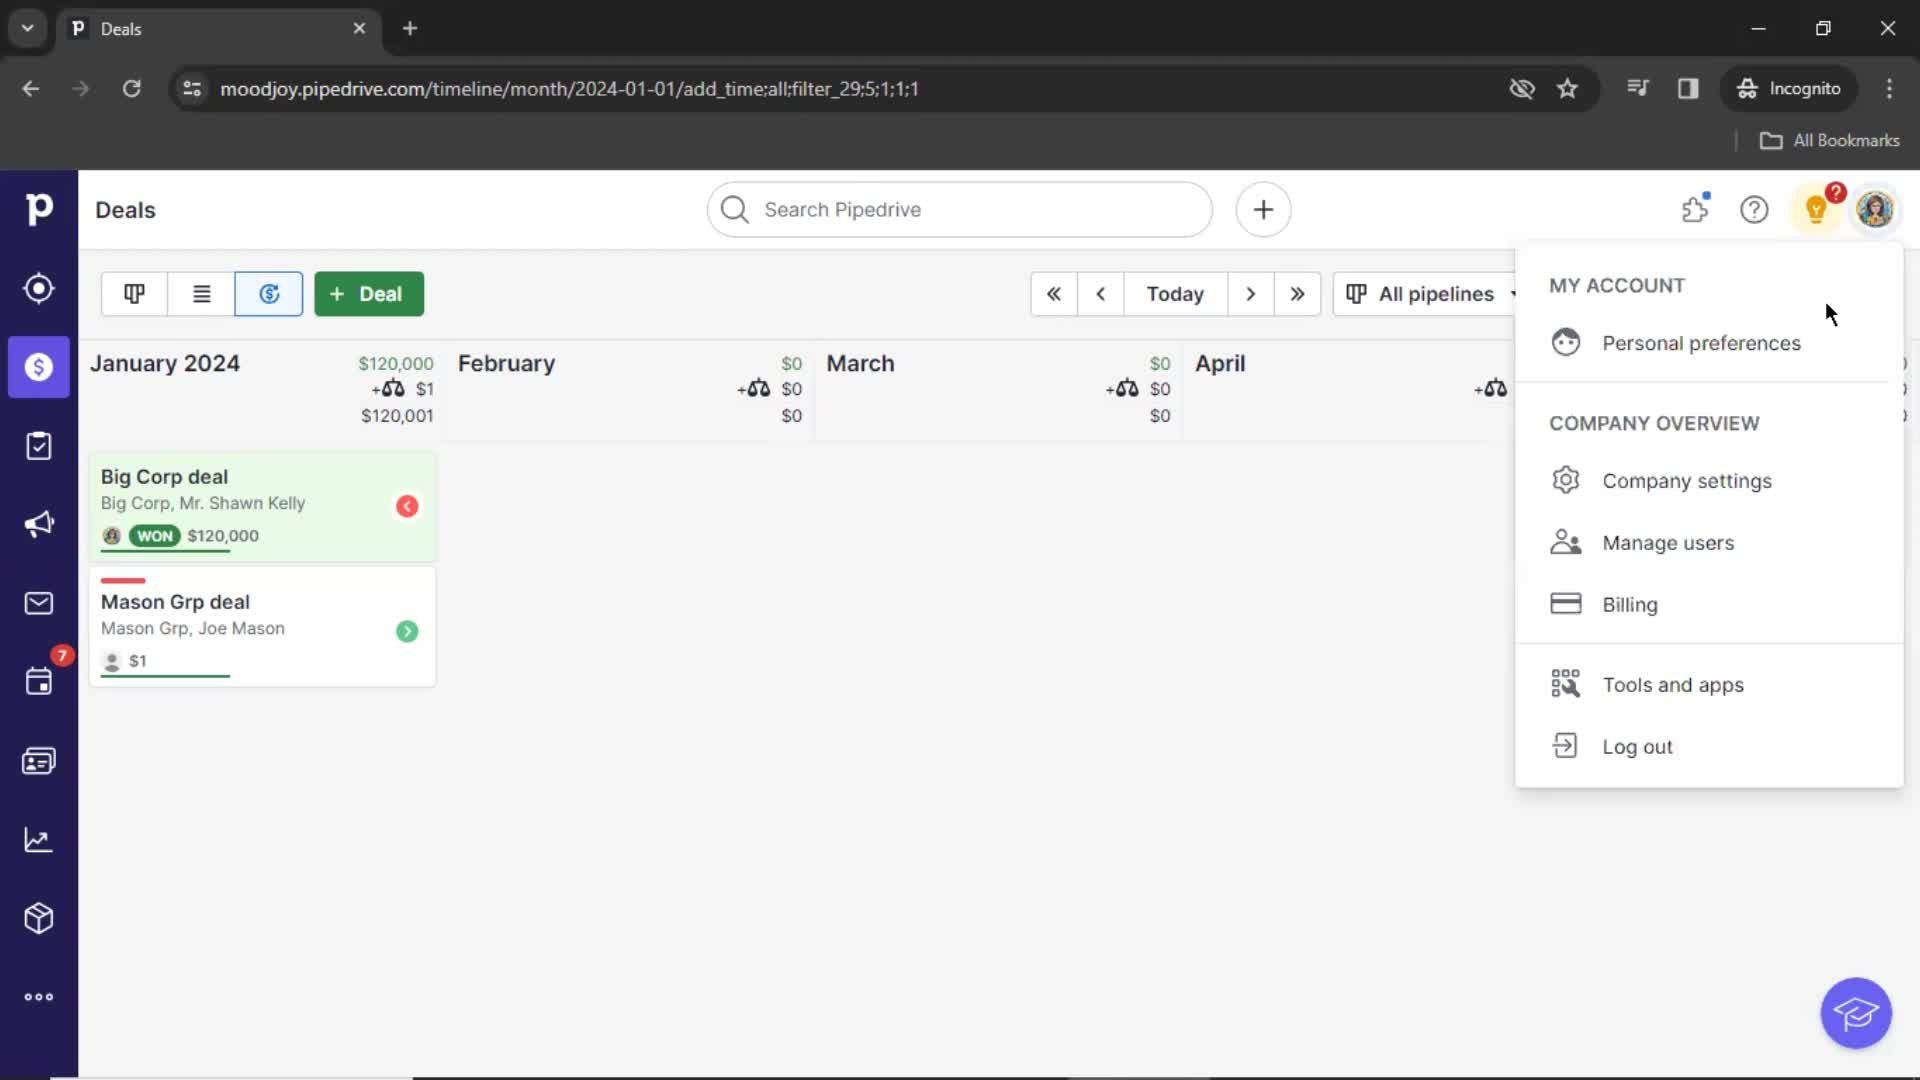The height and width of the screenshot is (1080, 1920).
Task: Select the Pipedrive search input field
Action: point(960,208)
